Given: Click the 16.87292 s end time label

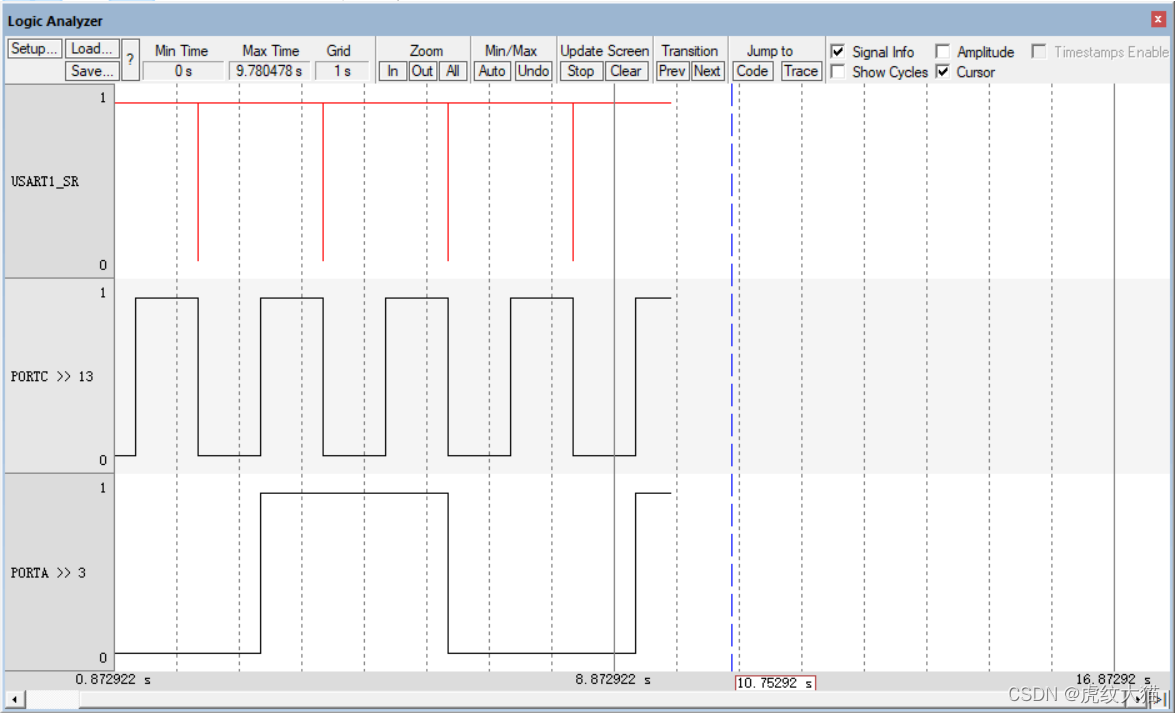Looking at the screenshot, I should [x=1114, y=680].
